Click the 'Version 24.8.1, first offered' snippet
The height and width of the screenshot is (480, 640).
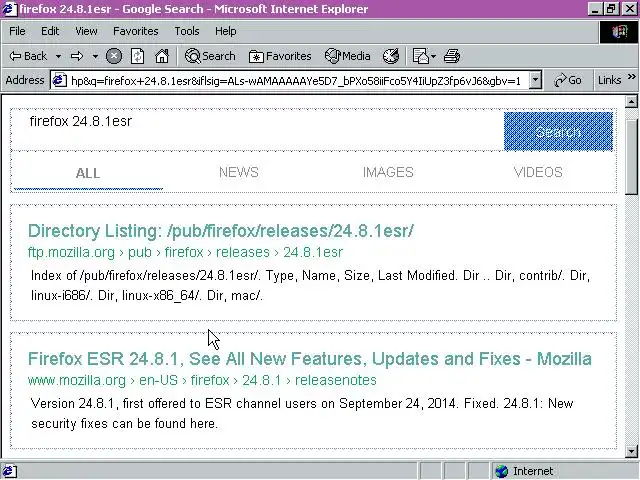point(302,413)
